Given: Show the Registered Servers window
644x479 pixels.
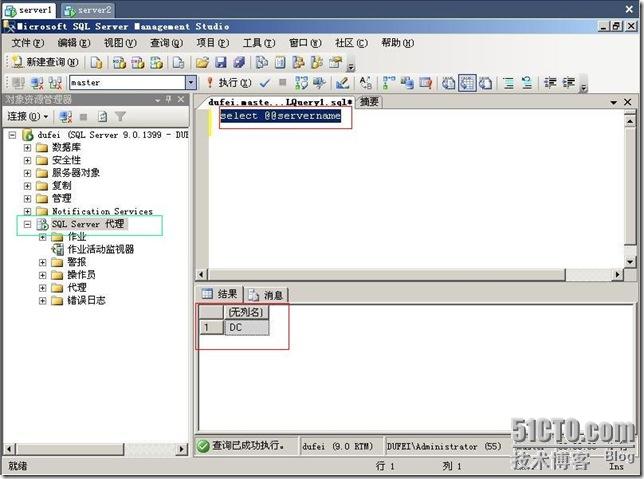Looking at the screenshot, I should pyautogui.click(x=262, y=62).
